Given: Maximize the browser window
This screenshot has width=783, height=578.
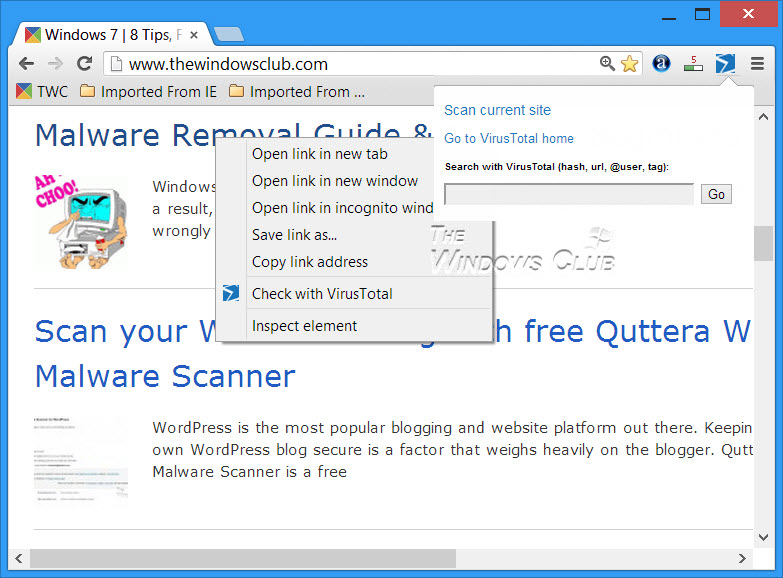Looking at the screenshot, I should click(x=702, y=14).
